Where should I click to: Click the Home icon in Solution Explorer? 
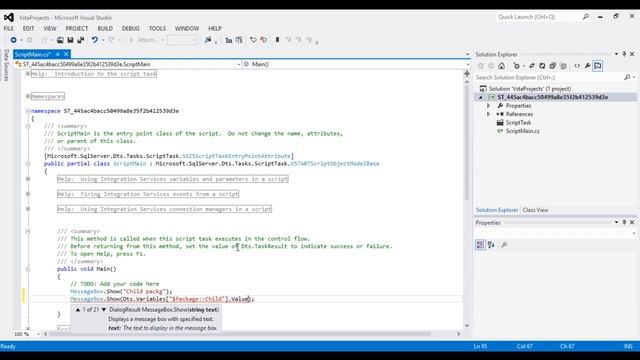point(502,66)
